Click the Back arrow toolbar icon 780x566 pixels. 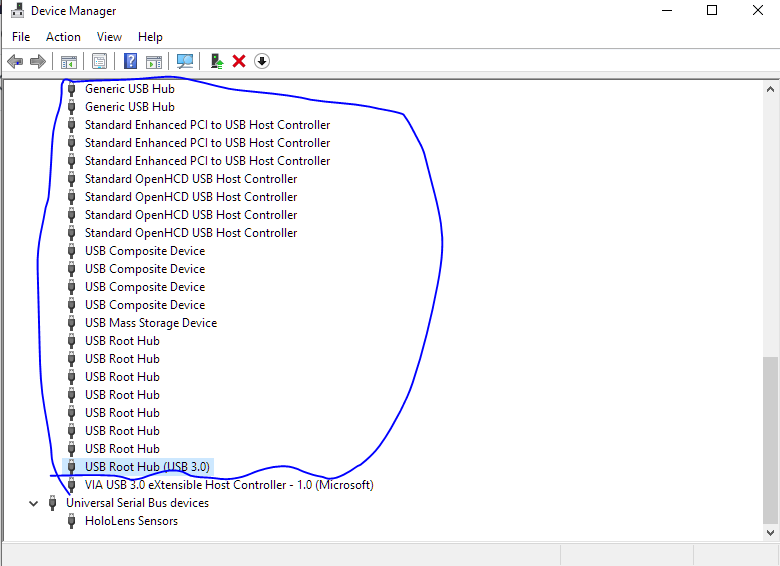pos(15,62)
